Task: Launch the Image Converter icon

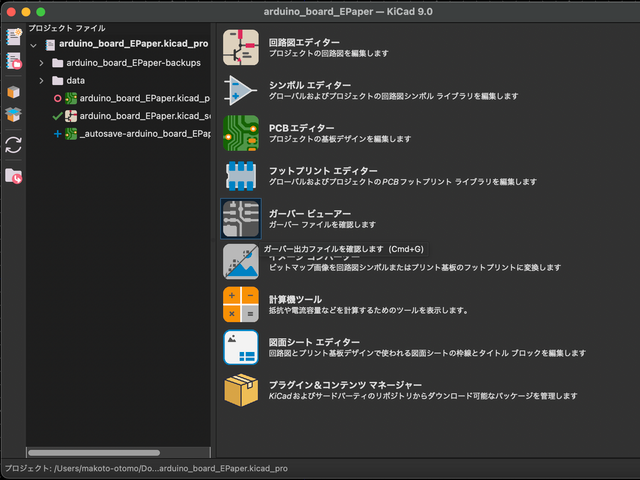Action: (x=241, y=262)
